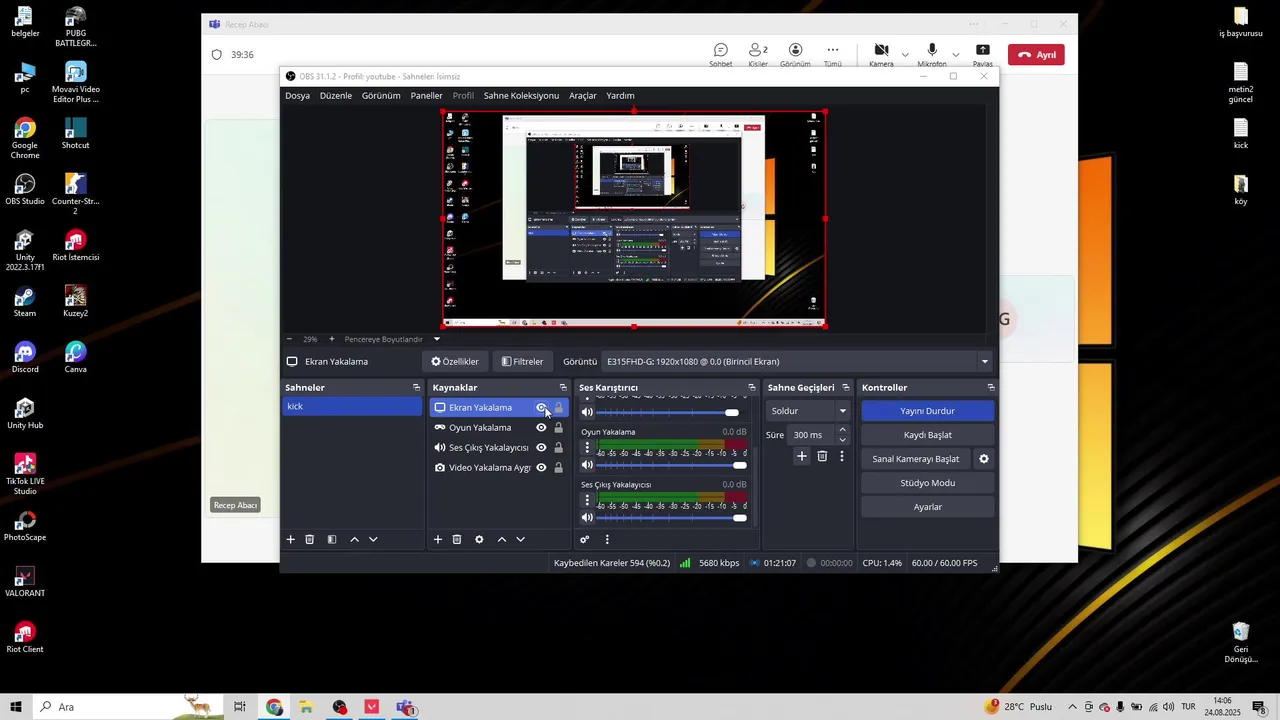1280x720 pixels.
Task: Hide the Video Yakalama Aygıtı source
Action: 541,468
